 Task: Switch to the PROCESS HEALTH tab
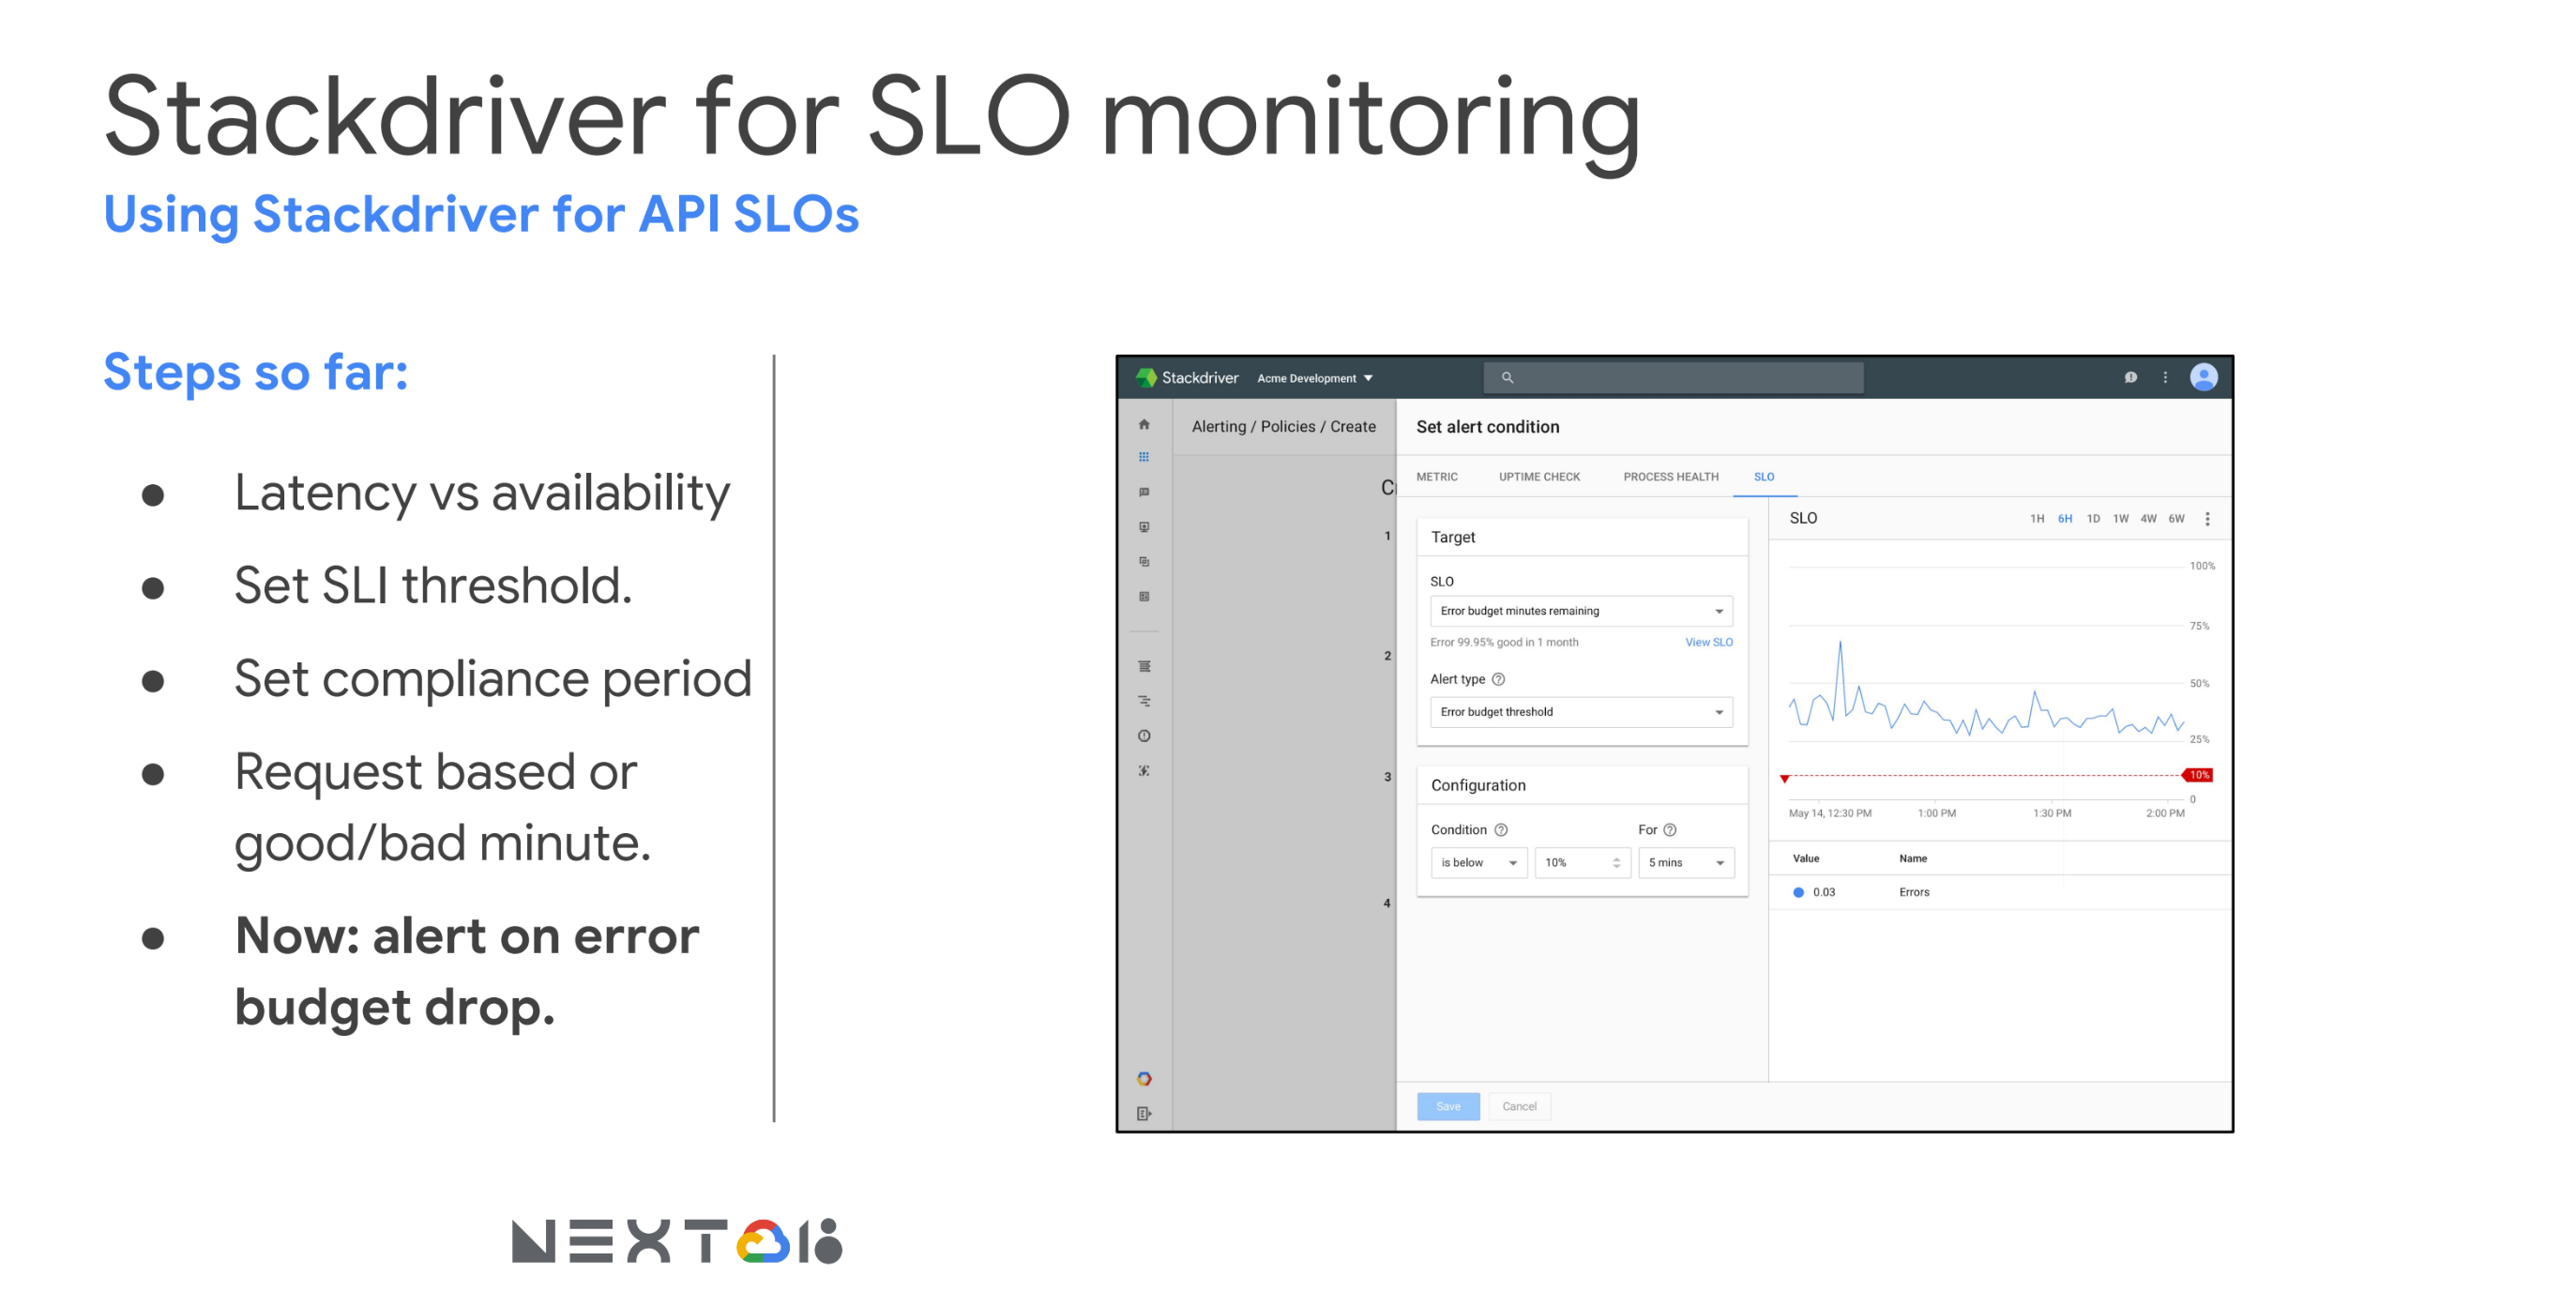tap(1670, 477)
